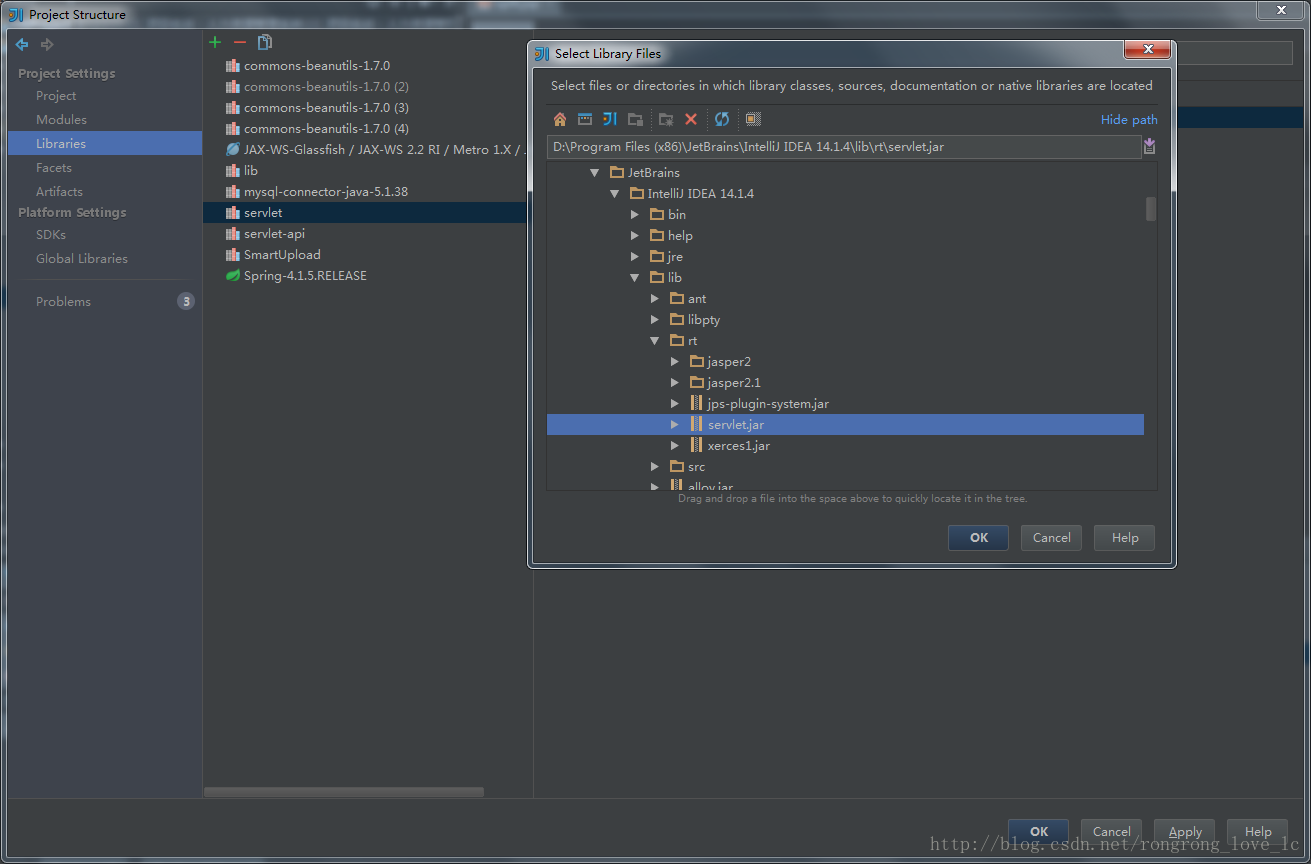Click the libpty folder icon
This screenshot has width=1311, height=864.
(x=677, y=320)
